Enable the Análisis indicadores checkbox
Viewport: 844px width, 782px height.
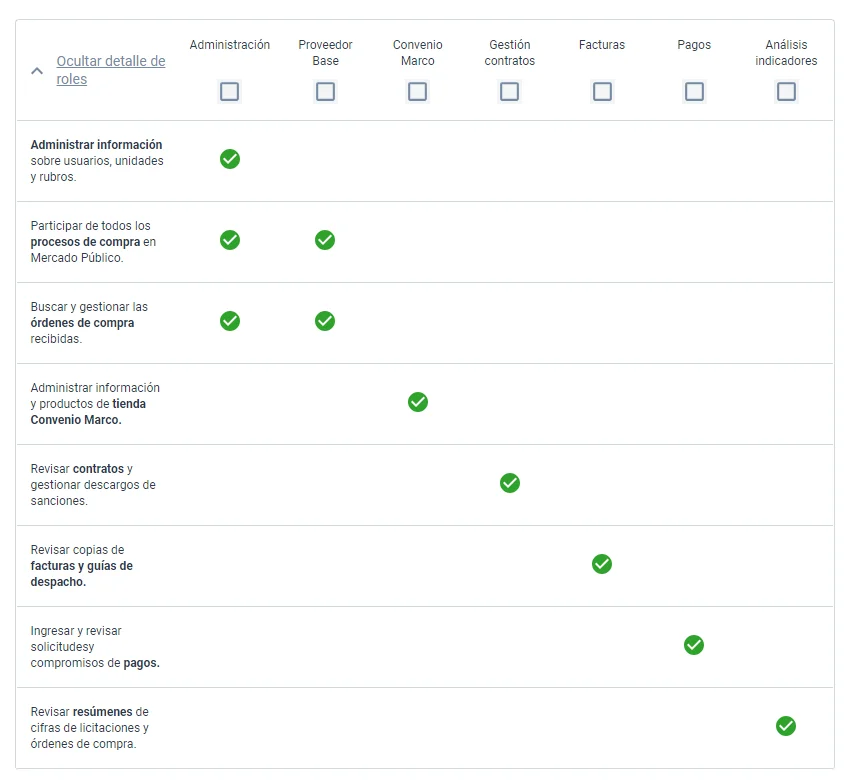click(786, 92)
